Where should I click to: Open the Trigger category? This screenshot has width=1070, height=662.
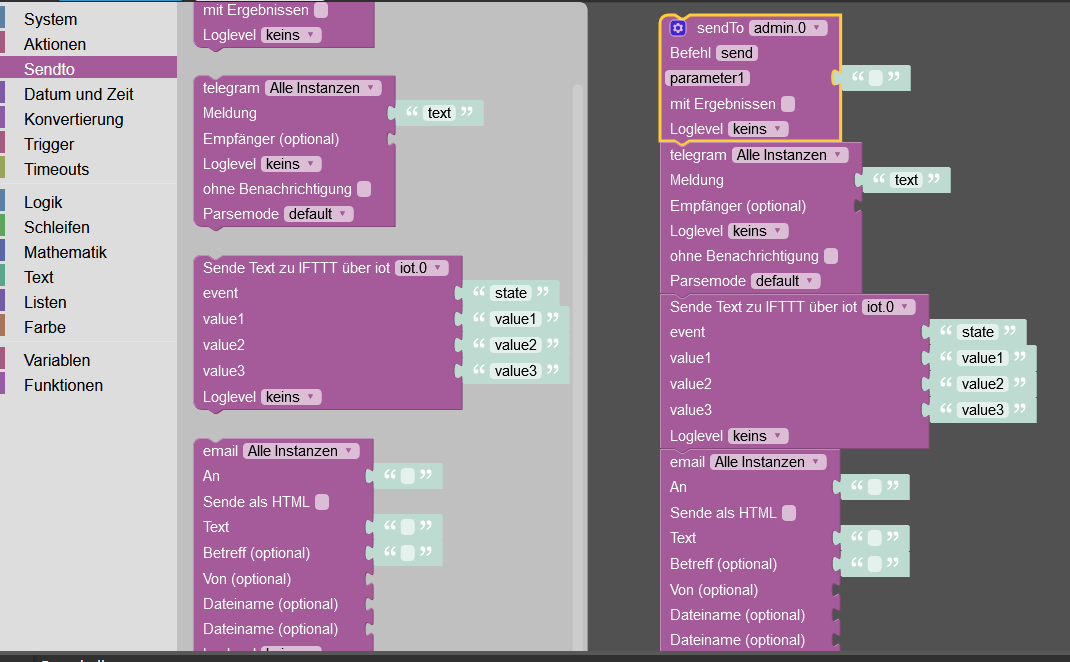pos(49,144)
